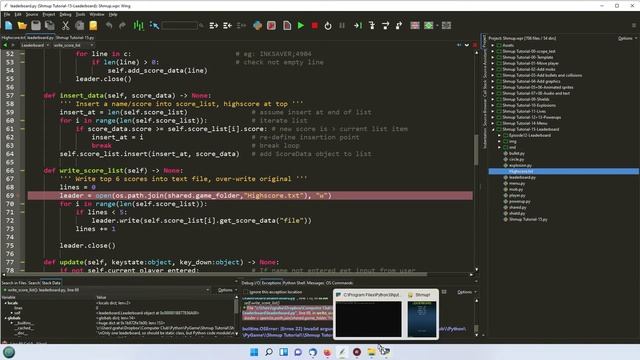Screen dimensions: 640x360
Task: Outdent the selected lines
Action: pyautogui.click(x=227, y=25)
